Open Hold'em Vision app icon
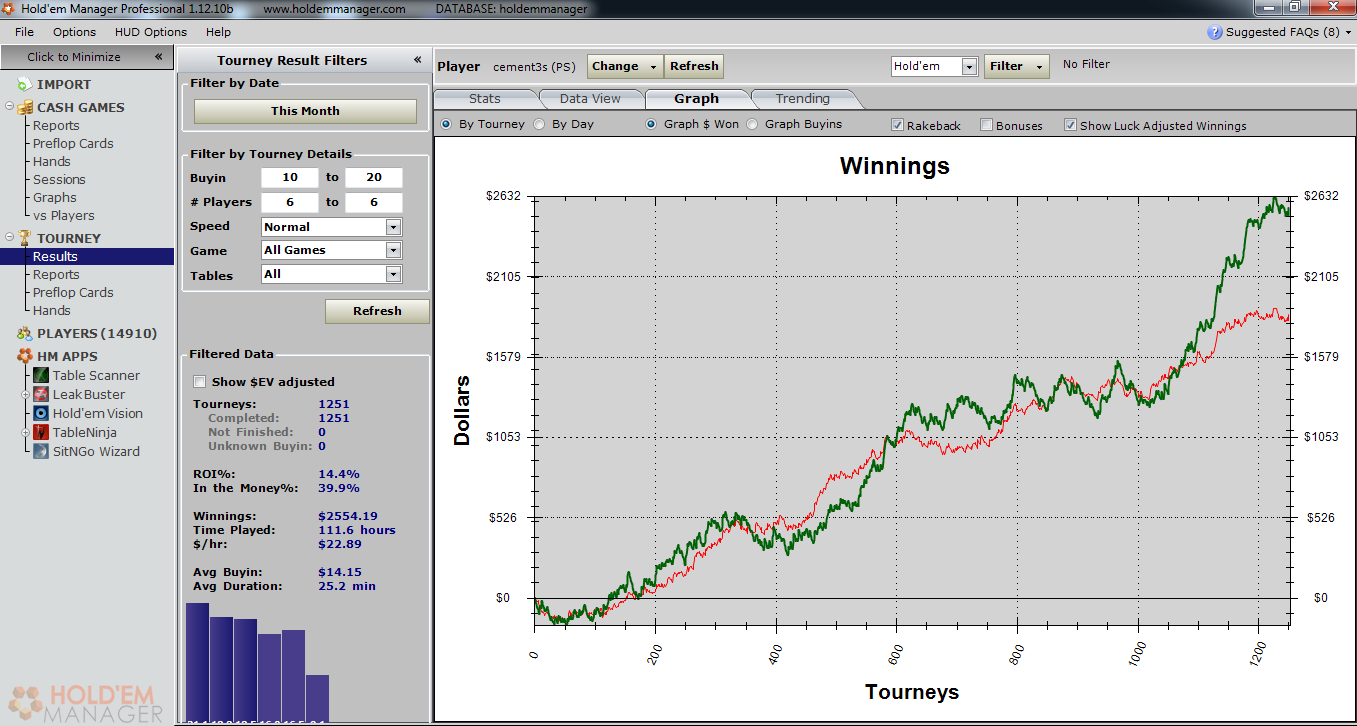The height and width of the screenshot is (726, 1357). point(41,413)
